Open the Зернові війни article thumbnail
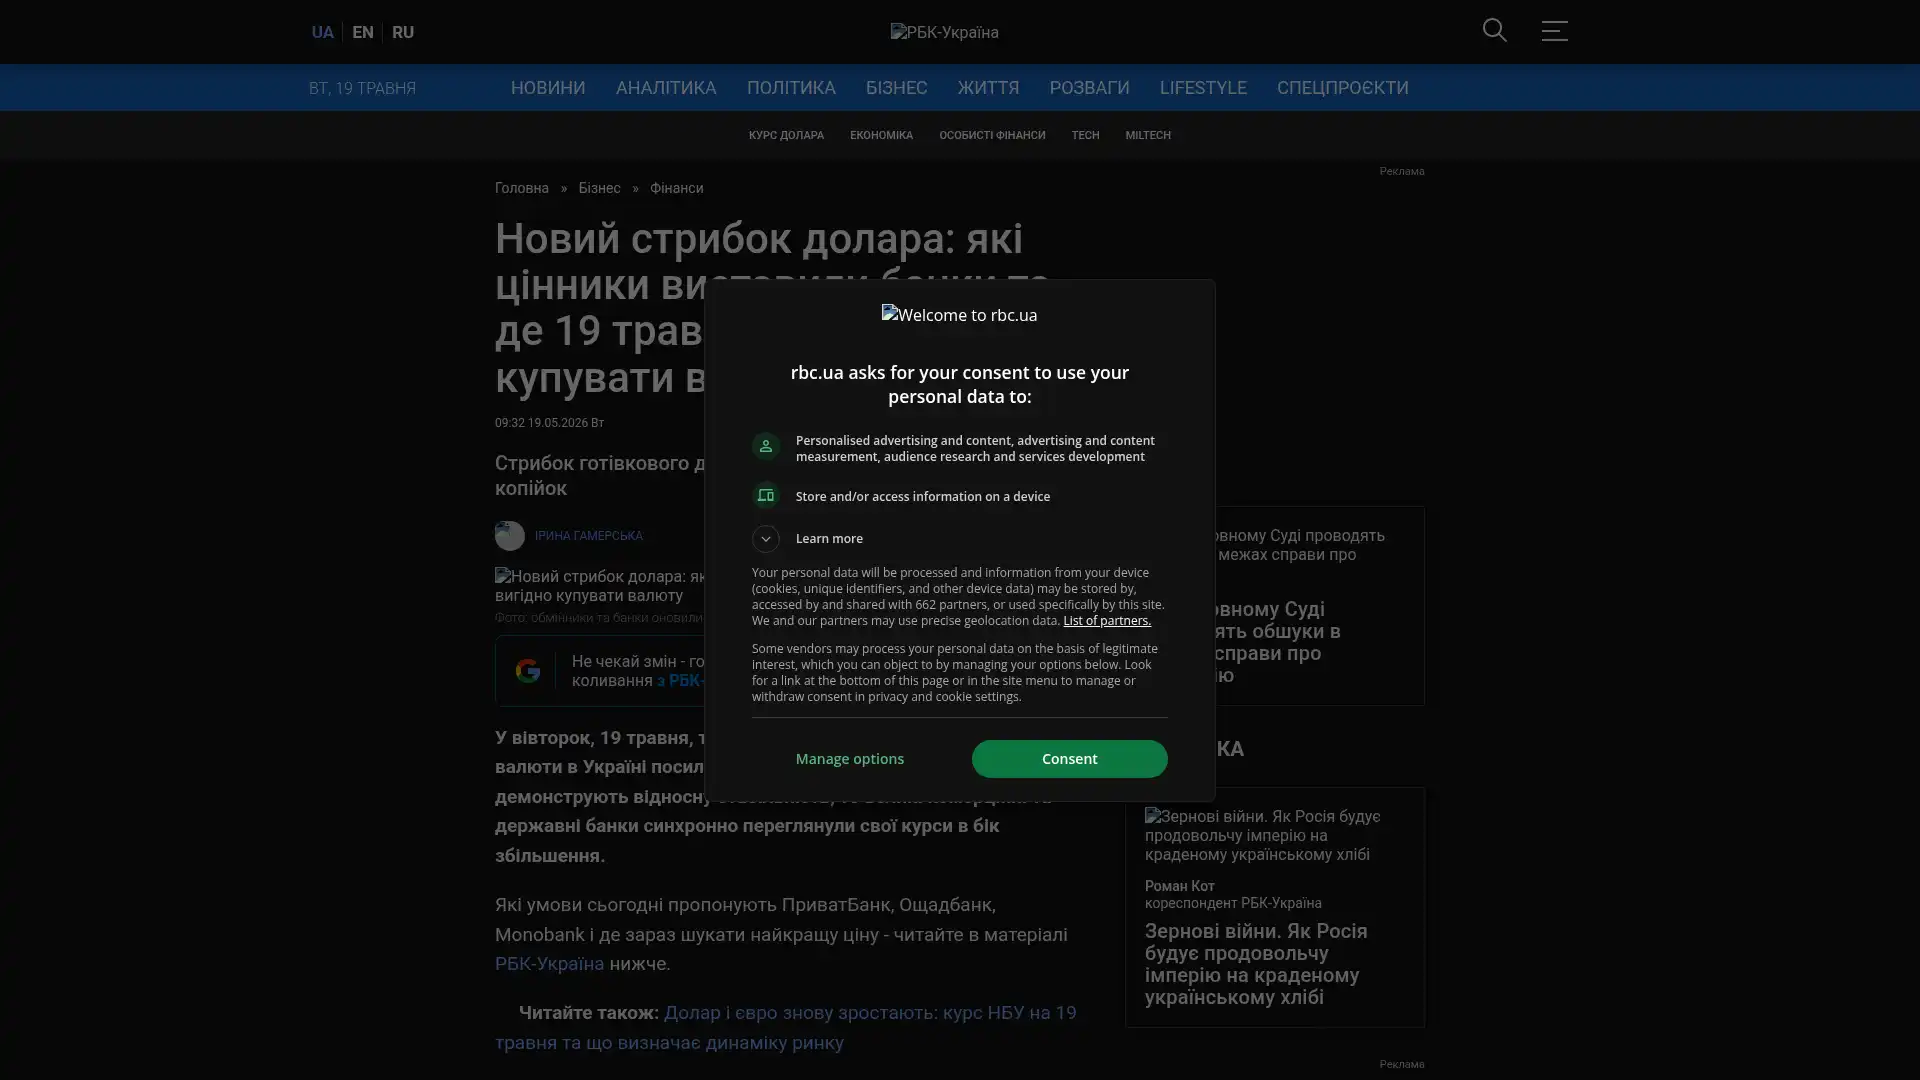This screenshot has height=1080, width=1920. point(1274,835)
